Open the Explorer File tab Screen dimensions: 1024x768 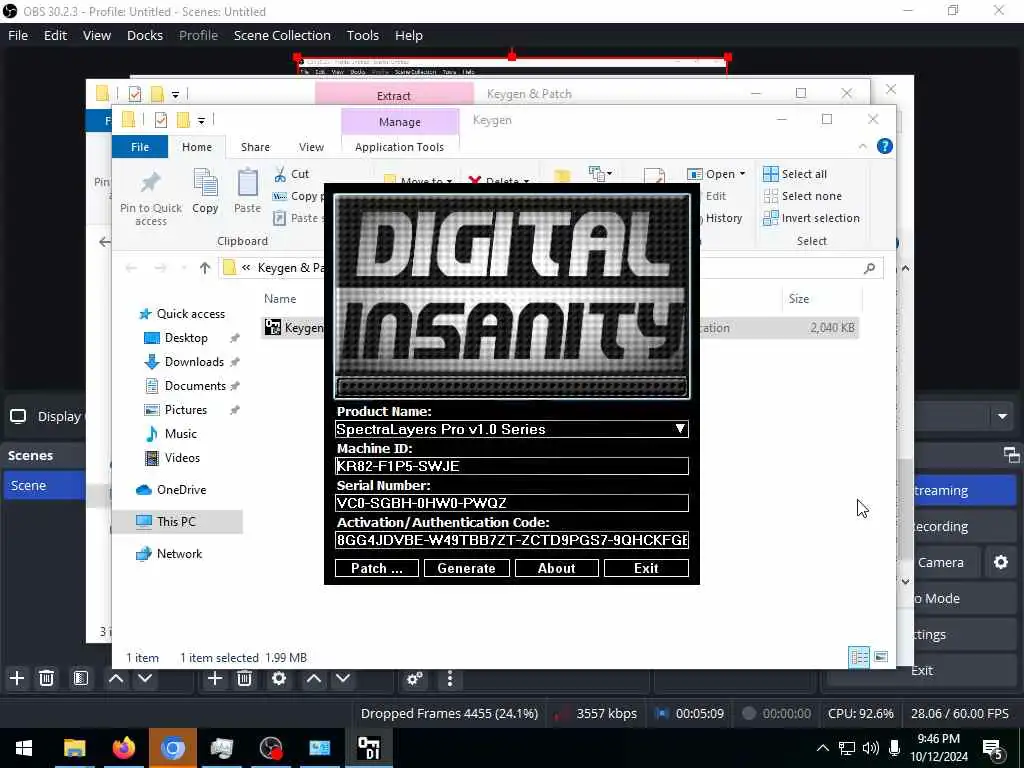tap(140, 147)
